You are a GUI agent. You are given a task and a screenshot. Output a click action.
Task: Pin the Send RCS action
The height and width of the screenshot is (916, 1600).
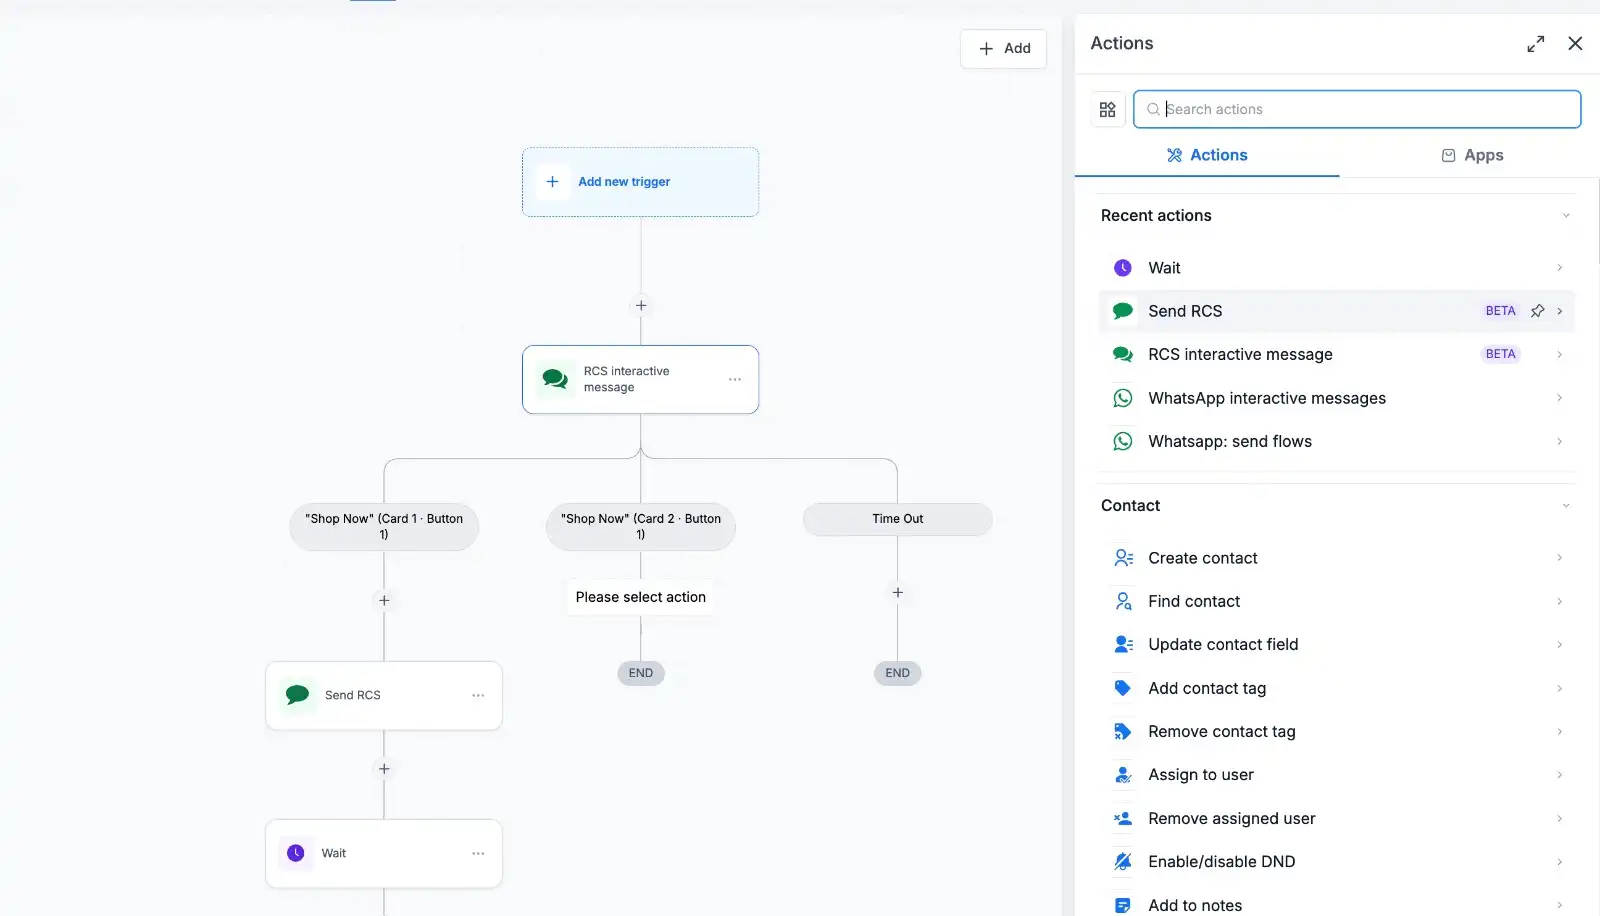click(1537, 311)
